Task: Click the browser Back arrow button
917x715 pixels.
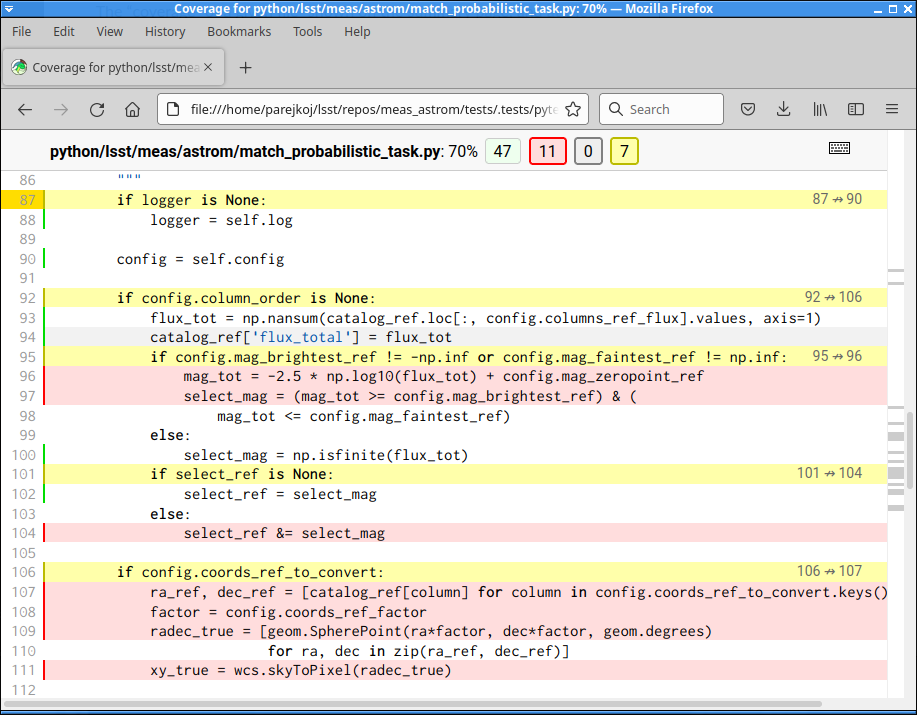Action: point(25,109)
